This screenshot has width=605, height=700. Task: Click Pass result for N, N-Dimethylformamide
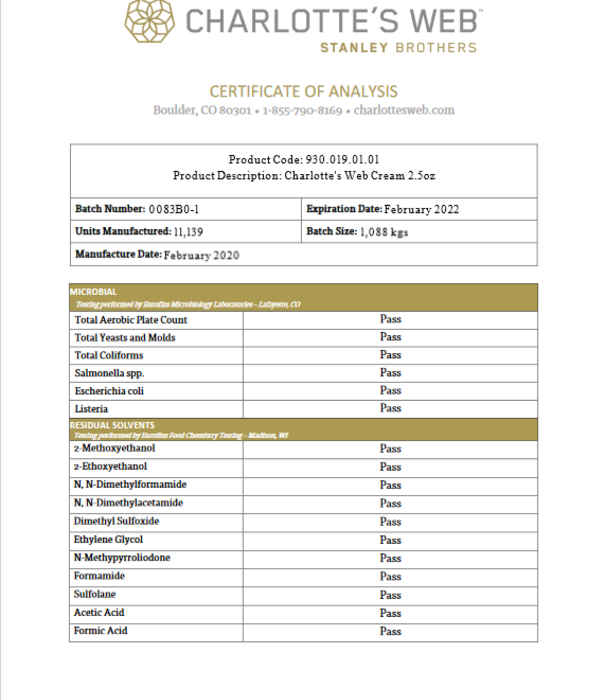point(391,485)
